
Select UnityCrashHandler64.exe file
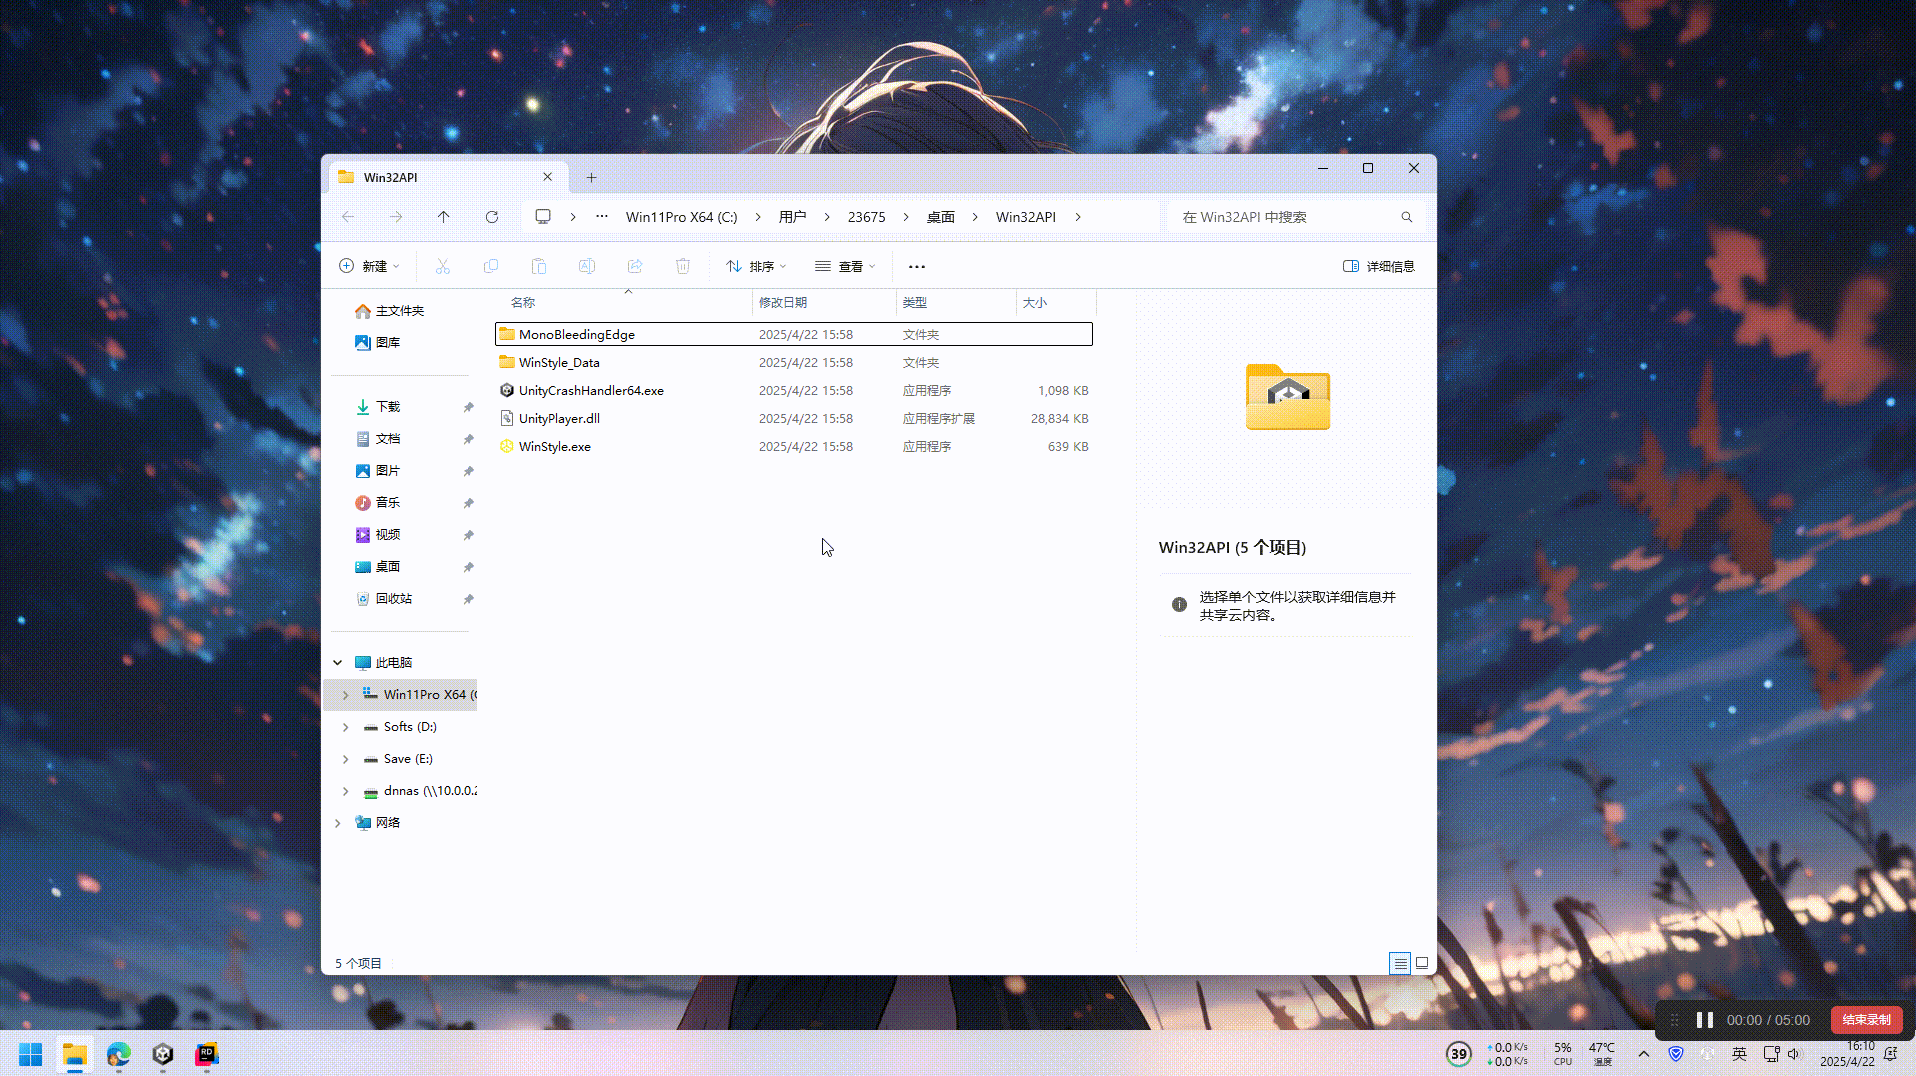pos(794,390)
